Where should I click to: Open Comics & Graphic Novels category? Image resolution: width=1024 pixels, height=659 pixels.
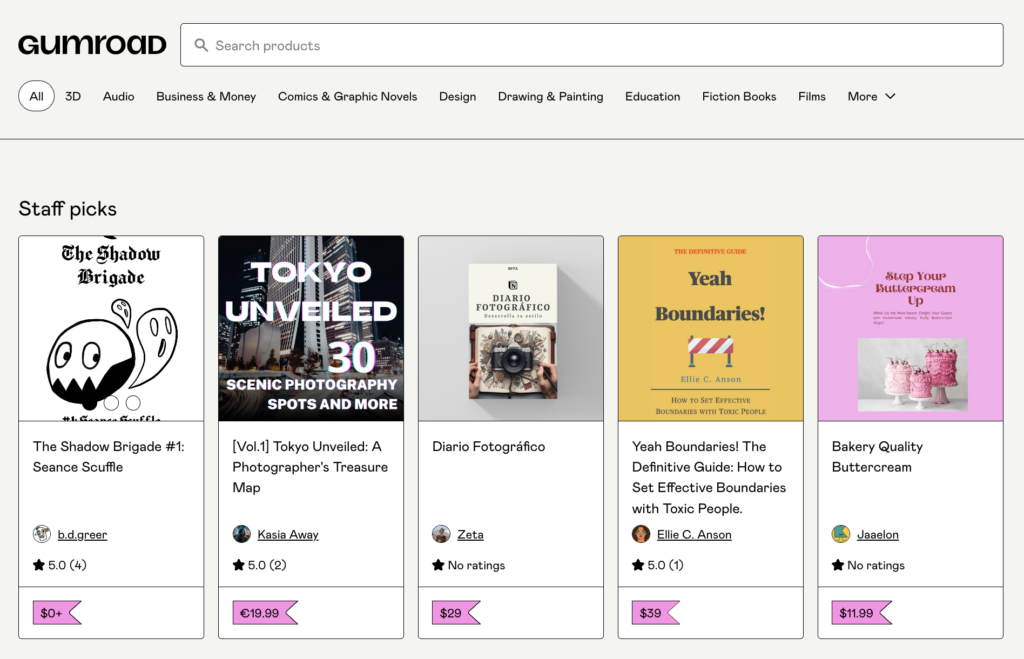point(347,96)
